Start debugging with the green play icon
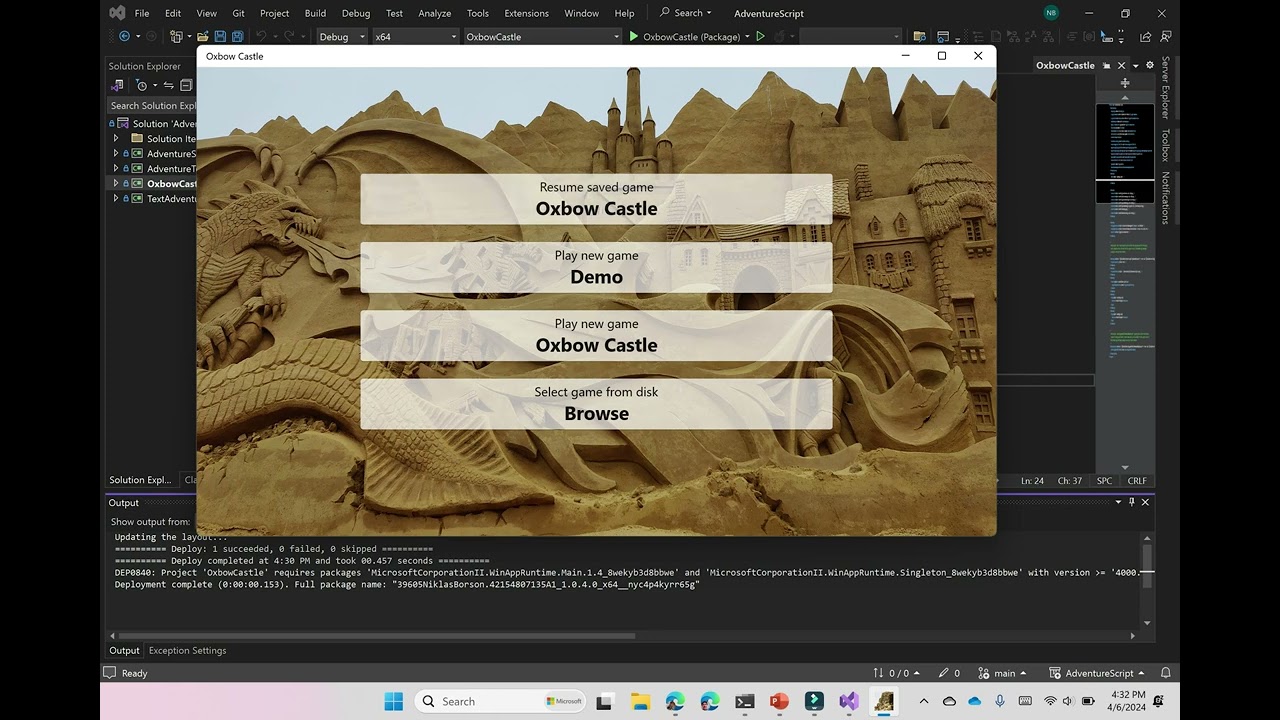The height and width of the screenshot is (720, 1280). [x=633, y=36]
